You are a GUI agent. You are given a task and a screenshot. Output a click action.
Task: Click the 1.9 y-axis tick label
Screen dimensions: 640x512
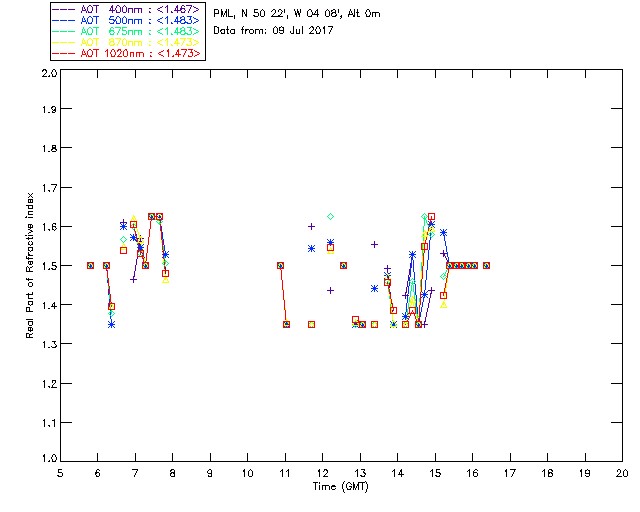[x=49, y=109]
